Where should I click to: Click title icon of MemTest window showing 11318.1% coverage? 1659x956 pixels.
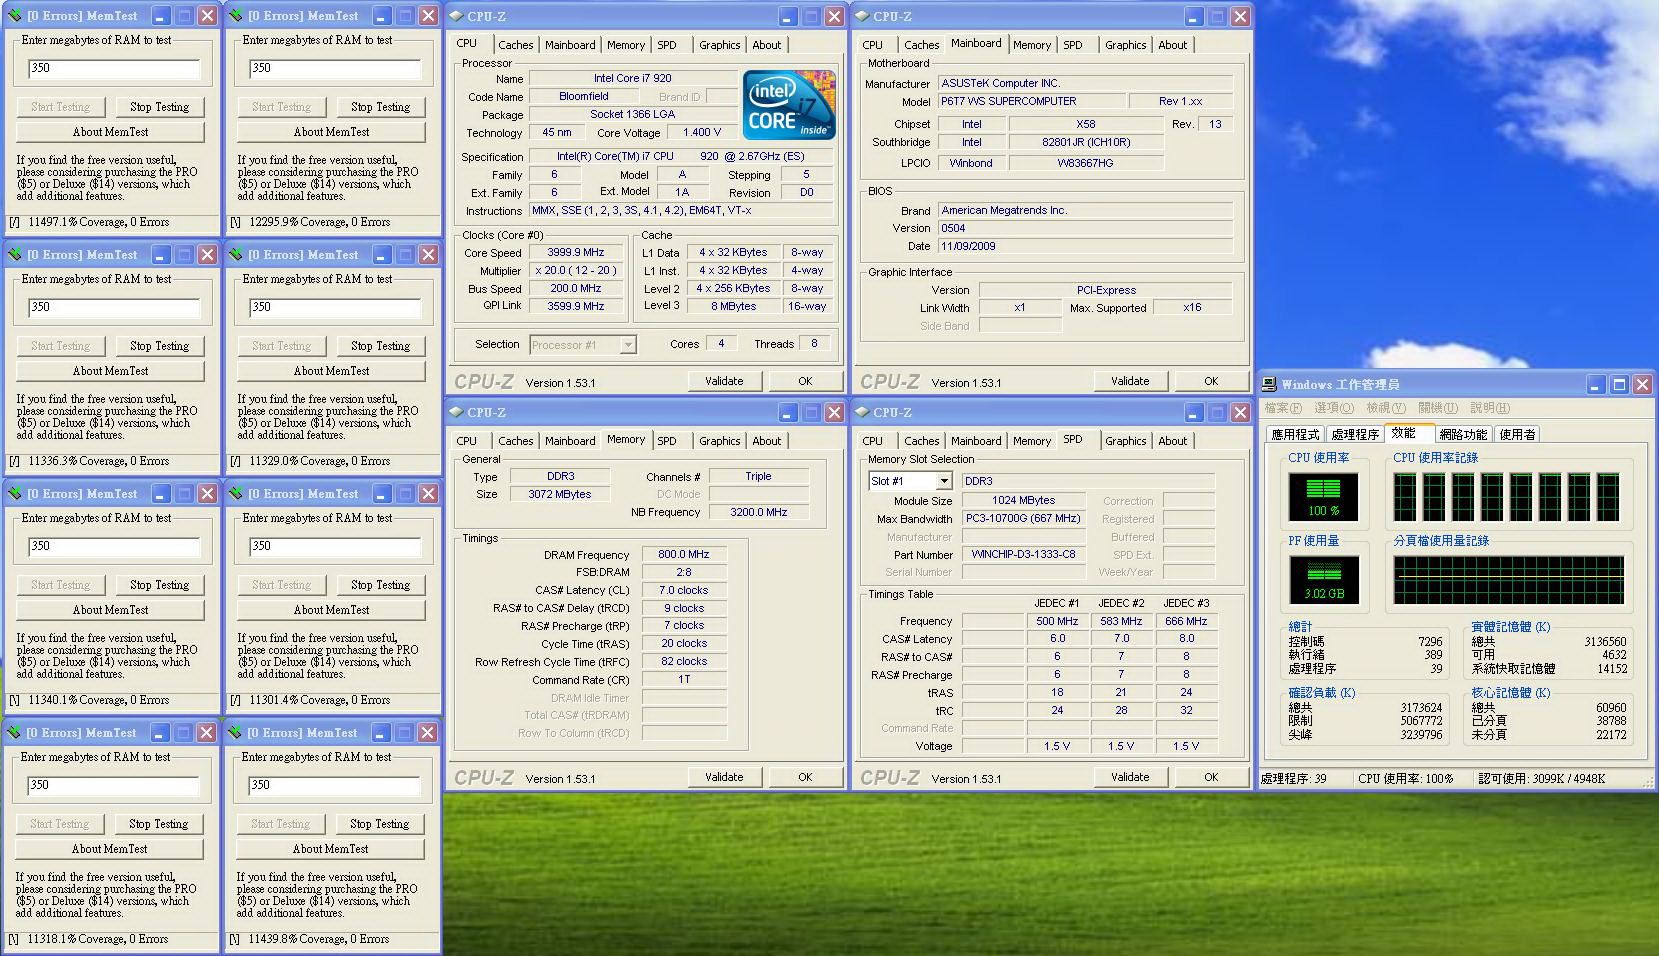[x=14, y=733]
